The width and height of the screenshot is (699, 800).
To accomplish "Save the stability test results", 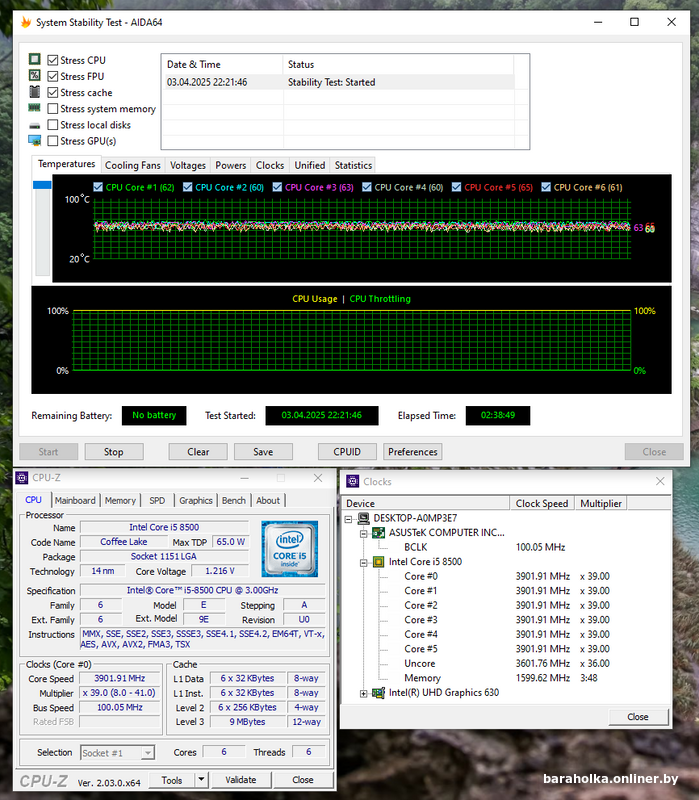I will (263, 452).
